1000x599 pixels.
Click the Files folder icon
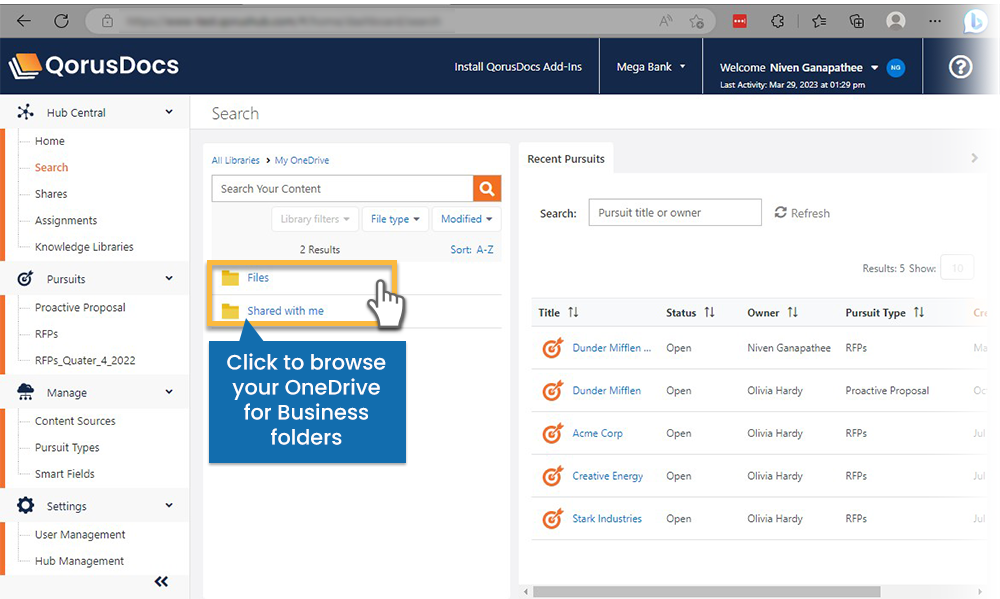(x=230, y=277)
